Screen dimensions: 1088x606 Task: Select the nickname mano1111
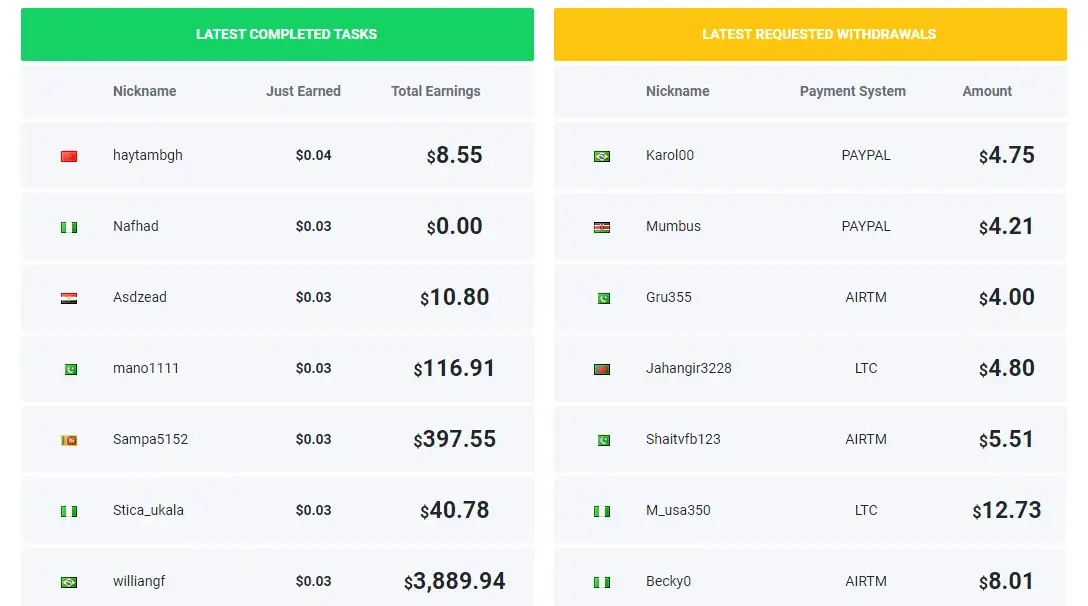(x=146, y=368)
